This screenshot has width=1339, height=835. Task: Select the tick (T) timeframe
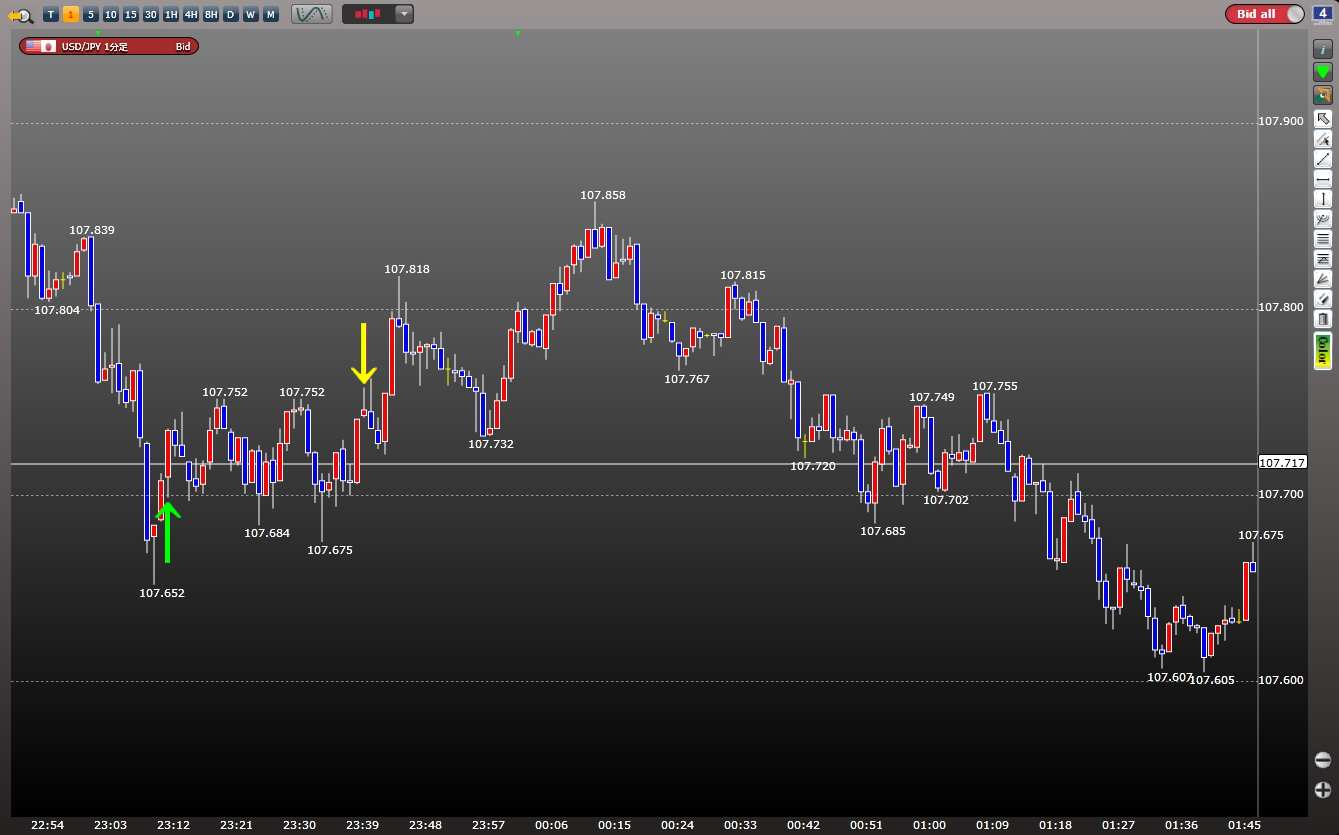pos(50,14)
